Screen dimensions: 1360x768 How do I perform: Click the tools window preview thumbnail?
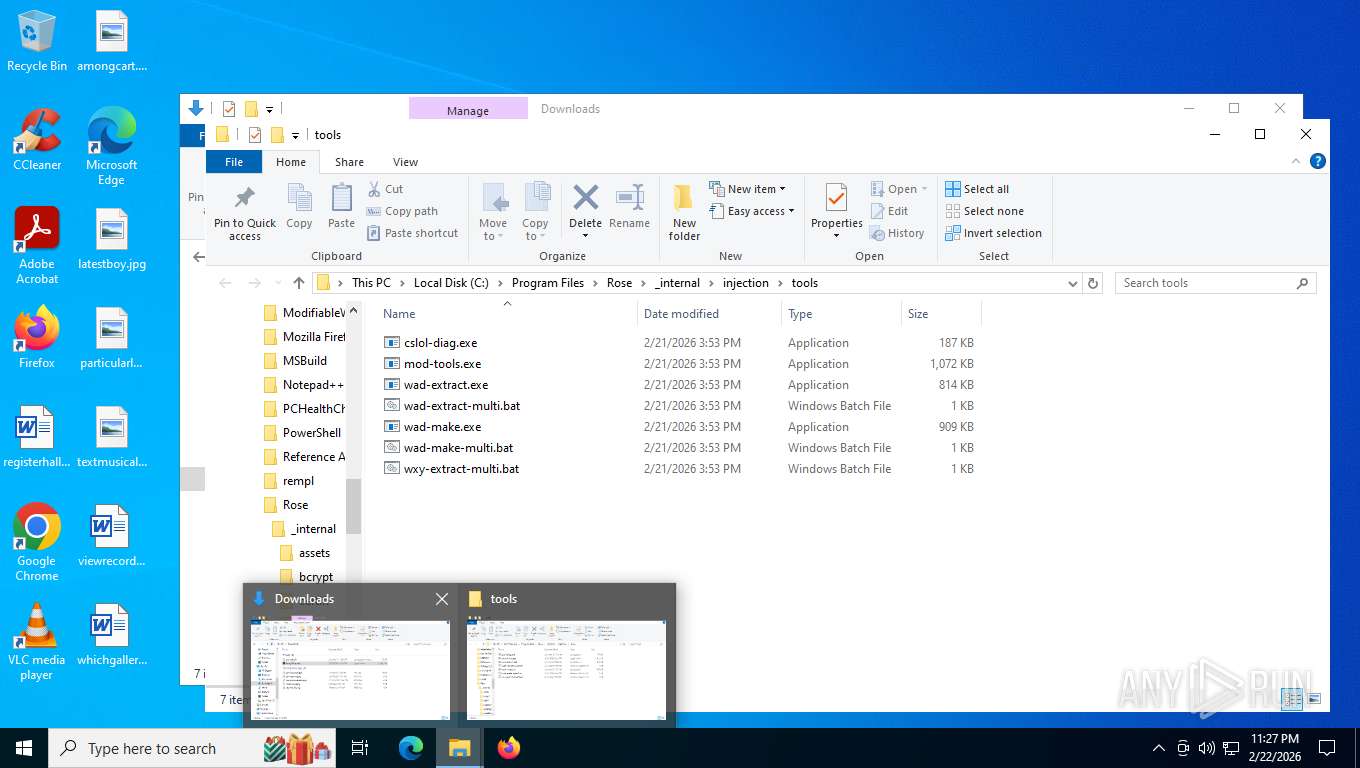pyautogui.click(x=566, y=668)
